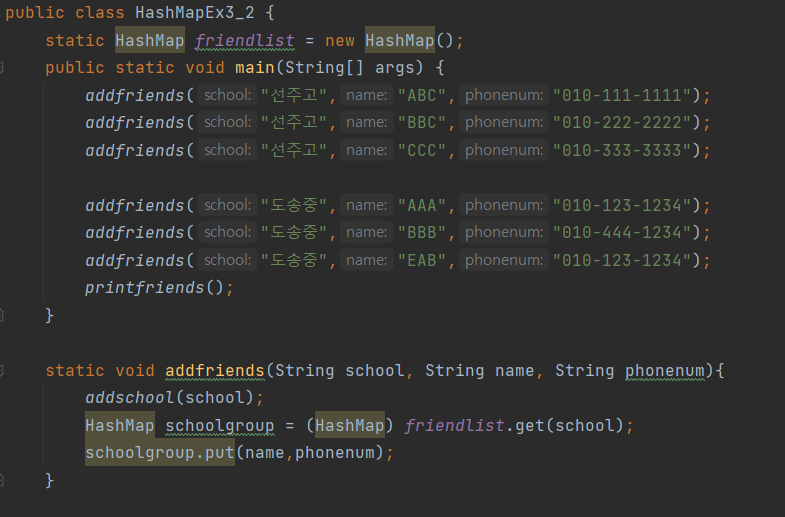Click the highlighted (HashMap) cast
The width and height of the screenshot is (785, 517).
349,425
